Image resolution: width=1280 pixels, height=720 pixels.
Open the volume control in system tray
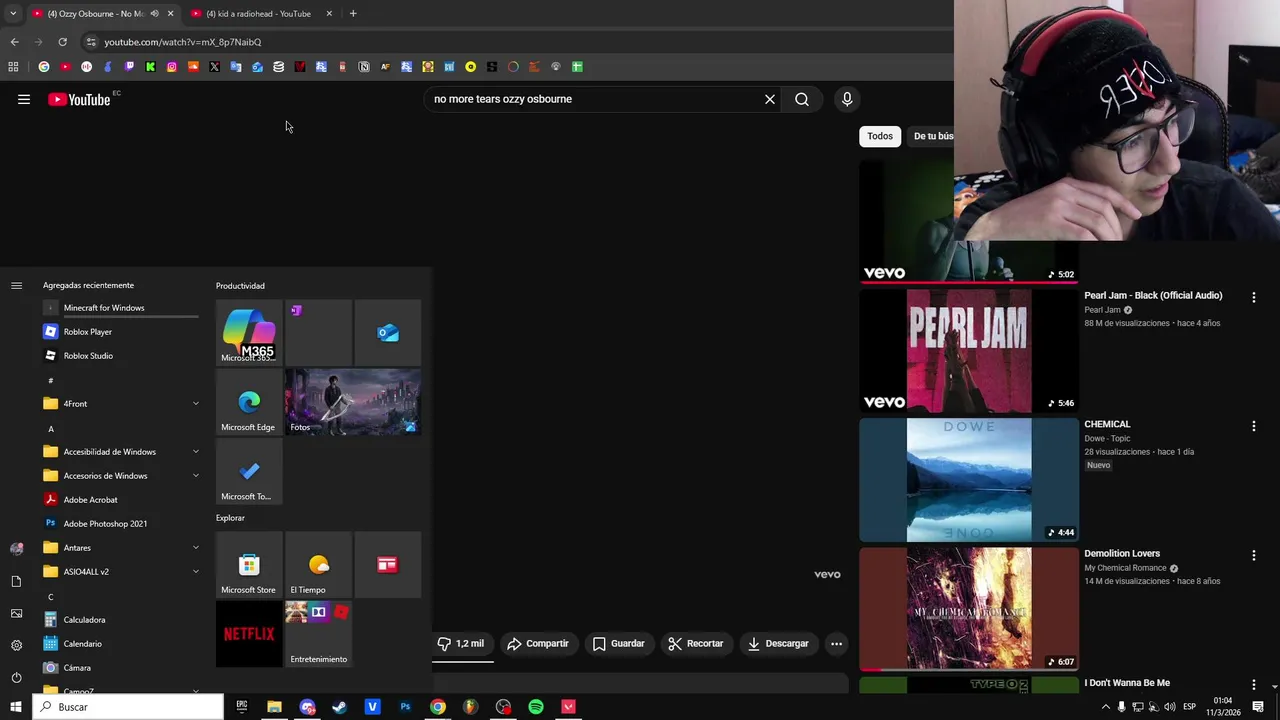coord(1170,707)
